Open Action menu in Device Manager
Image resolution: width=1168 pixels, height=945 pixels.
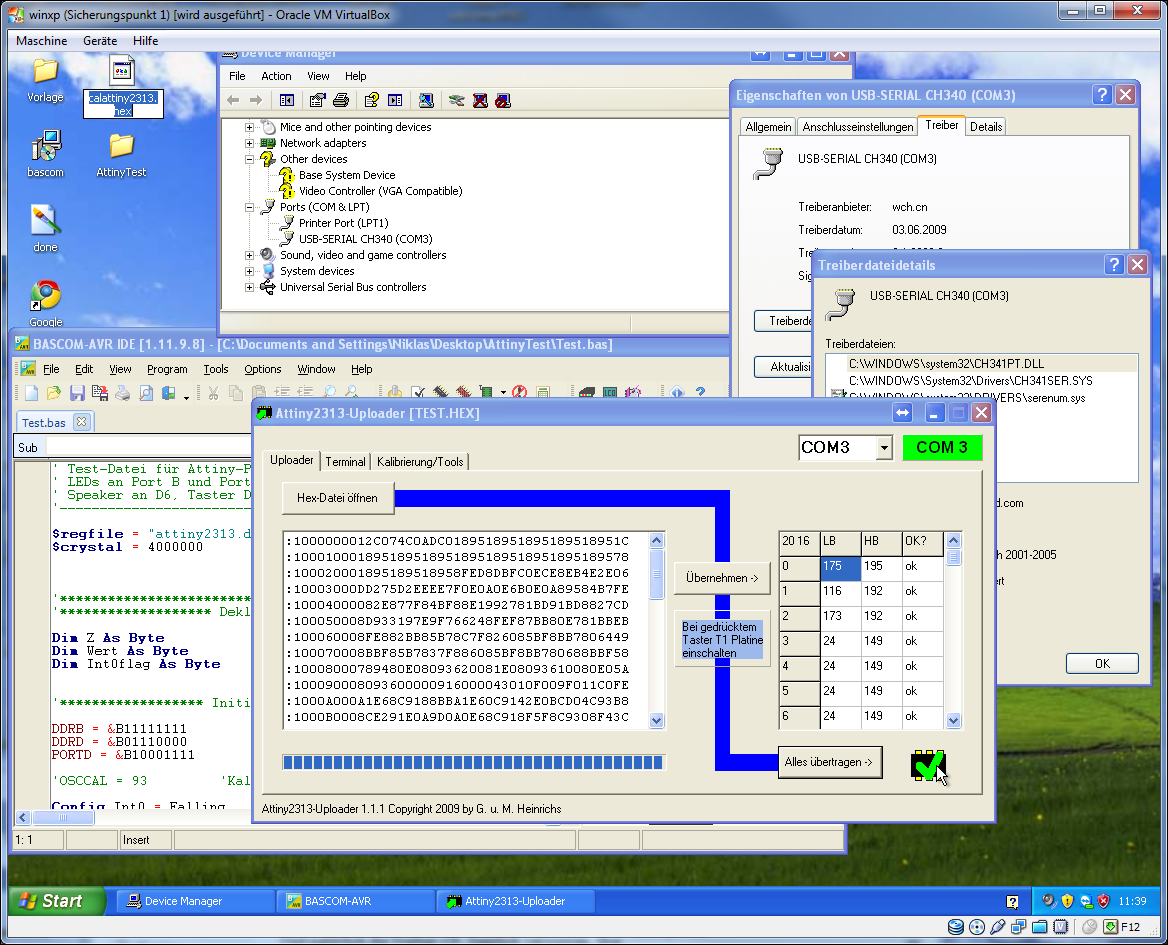(276, 76)
